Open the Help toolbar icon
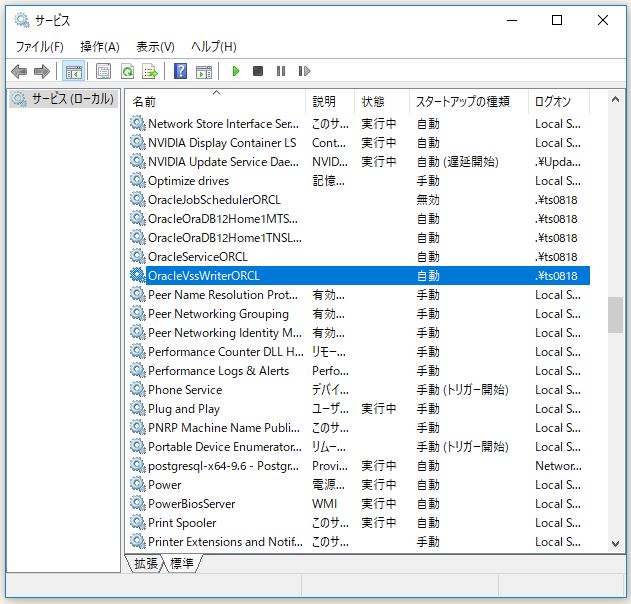Image resolution: width=631 pixels, height=604 pixels. click(180, 72)
